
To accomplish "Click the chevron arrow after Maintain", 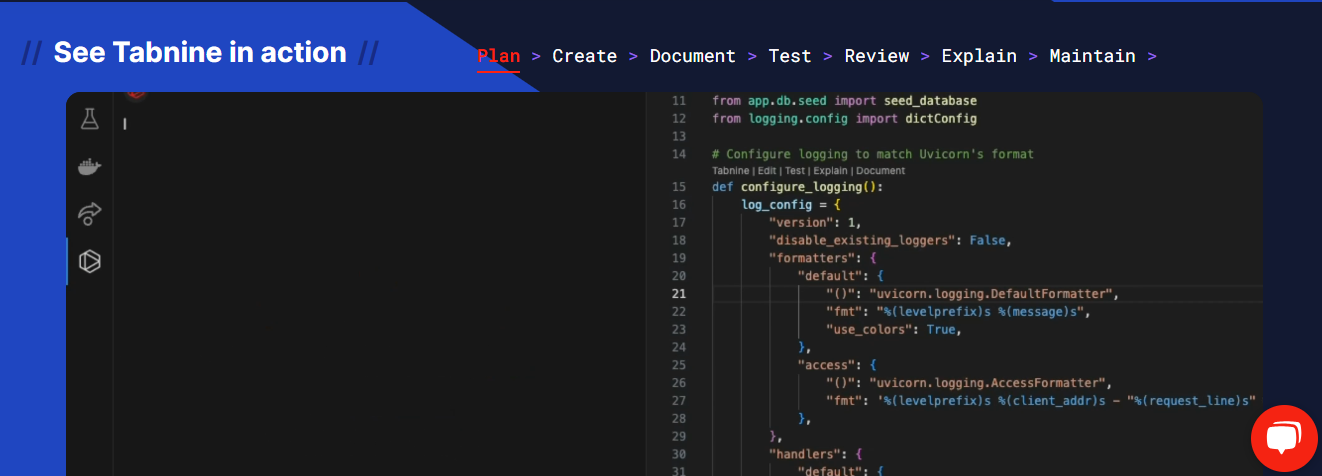I will (1152, 56).
